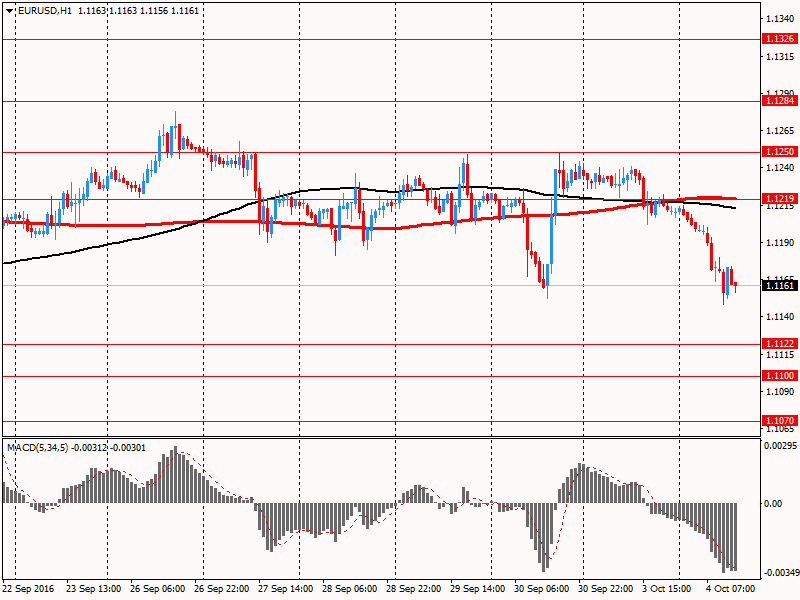The image size is (800, 600).
Task: Click the 1.1190 price scale value
Action: tap(781, 243)
